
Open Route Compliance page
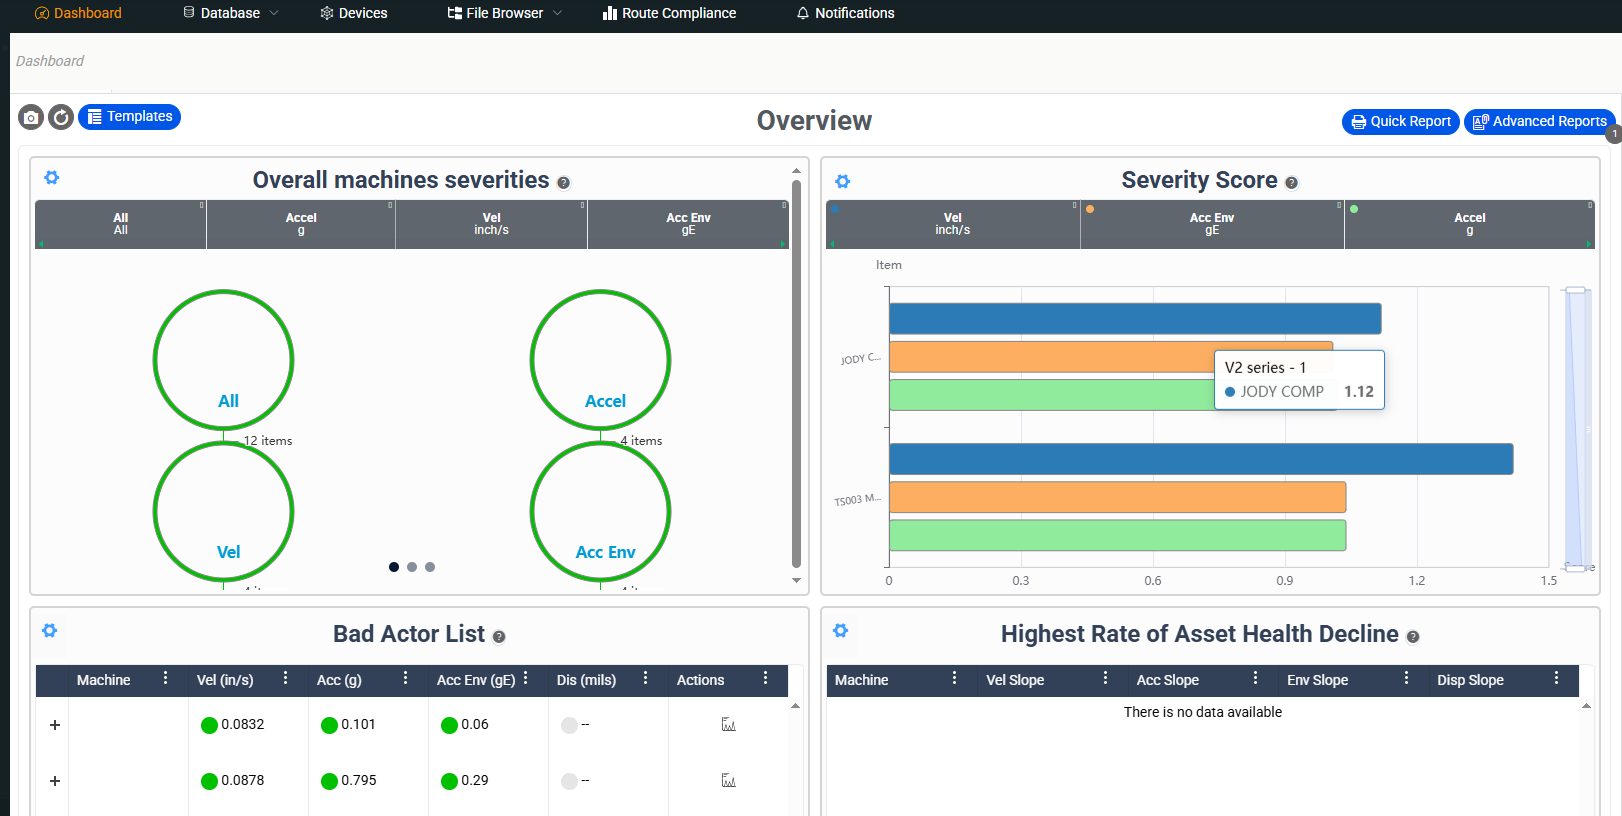669,13
